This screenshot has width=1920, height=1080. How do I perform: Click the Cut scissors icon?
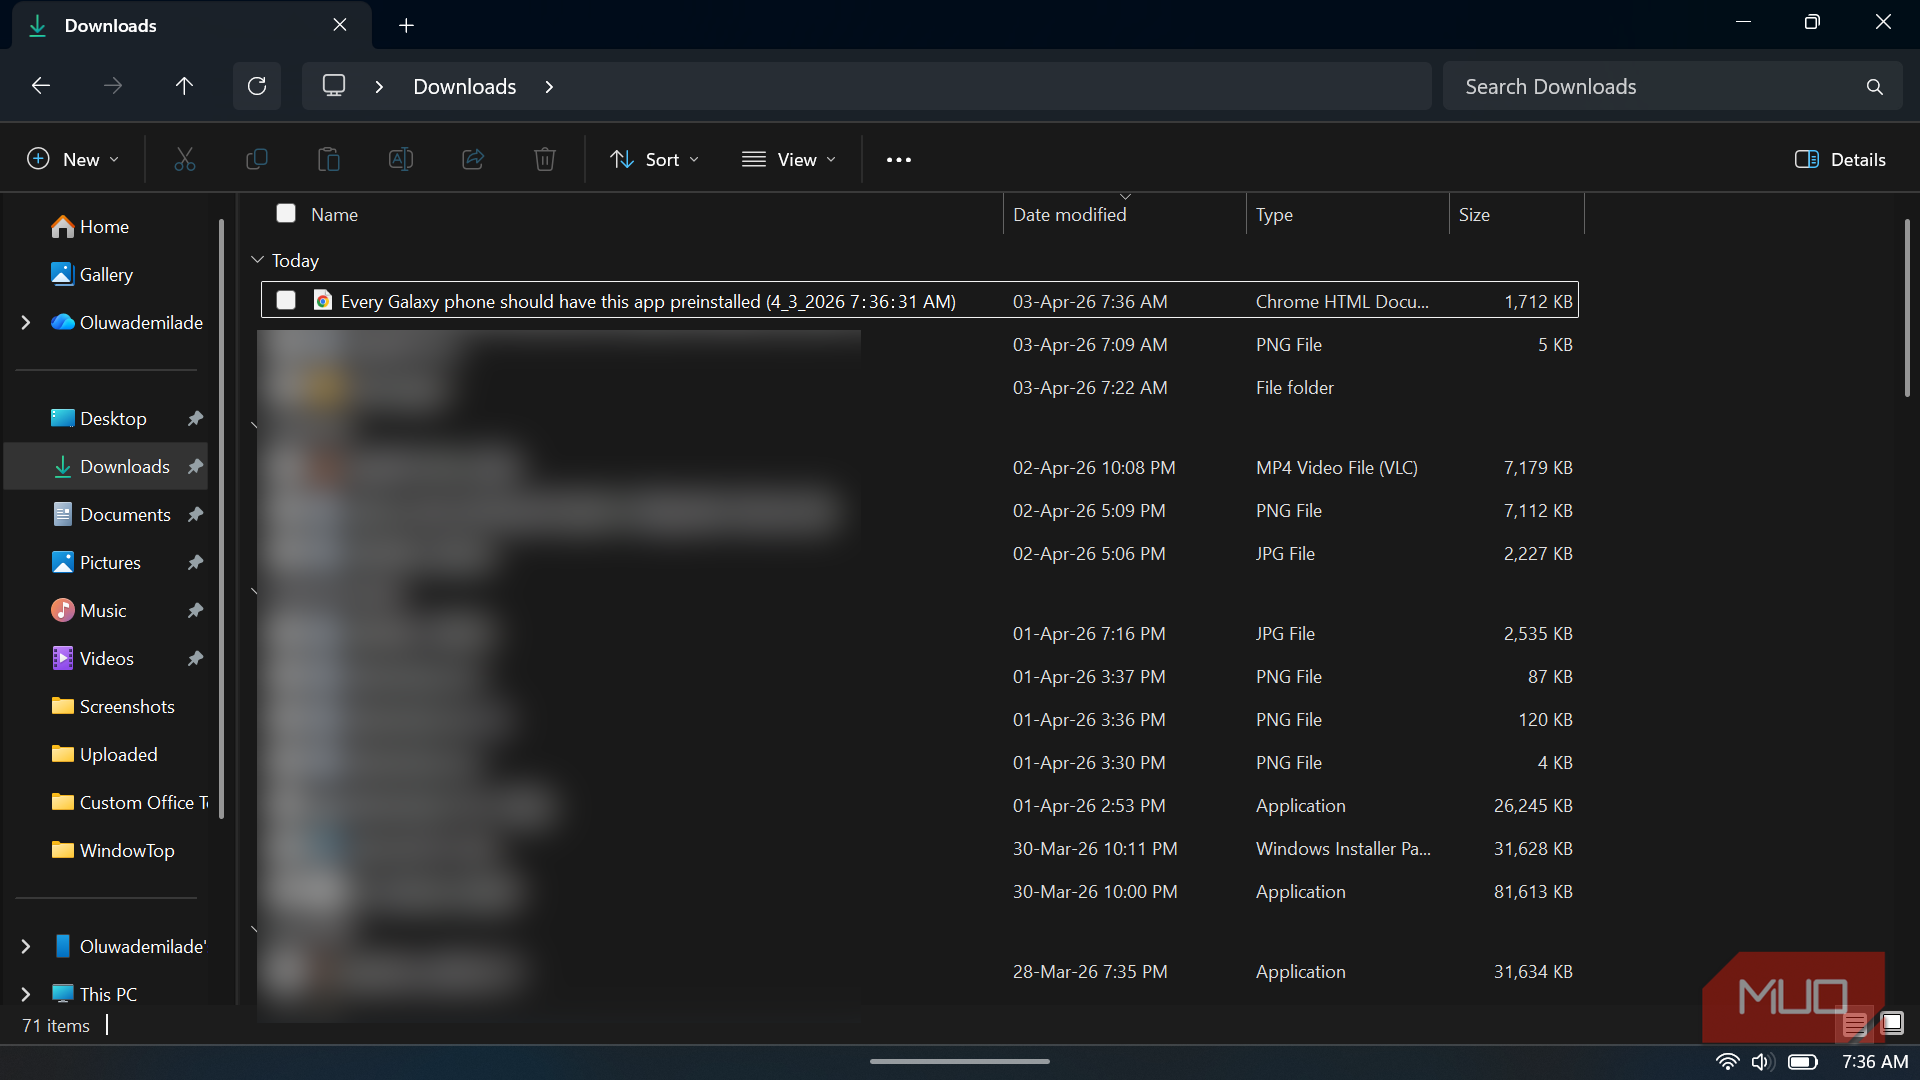pos(185,159)
